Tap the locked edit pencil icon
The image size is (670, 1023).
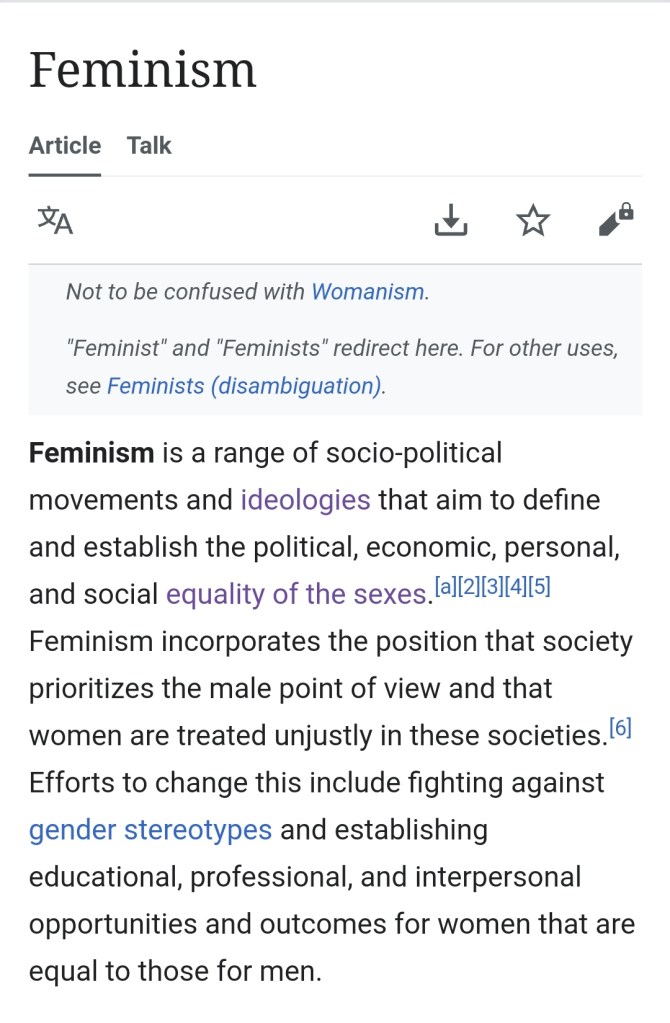point(616,220)
